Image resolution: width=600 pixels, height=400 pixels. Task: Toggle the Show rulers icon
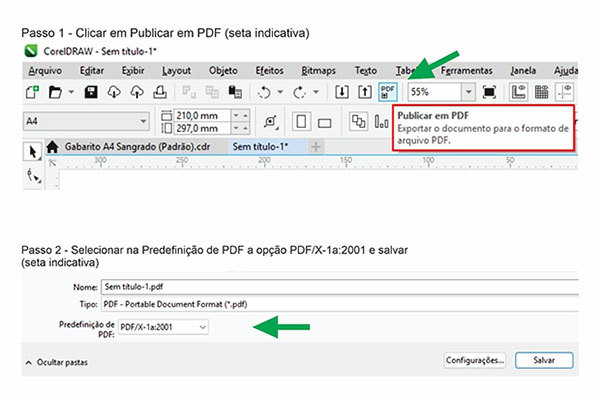[518, 92]
